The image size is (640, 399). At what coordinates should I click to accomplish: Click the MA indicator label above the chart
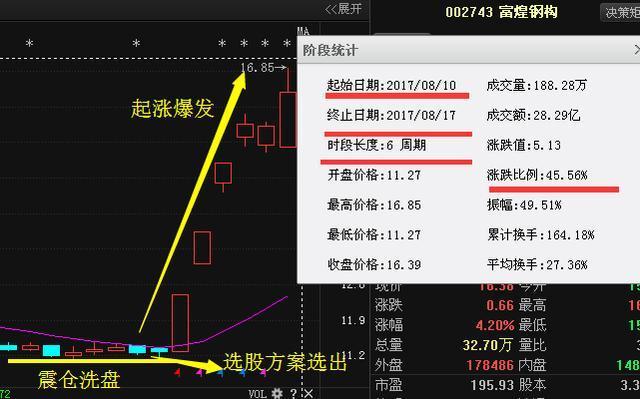tap(303, 31)
